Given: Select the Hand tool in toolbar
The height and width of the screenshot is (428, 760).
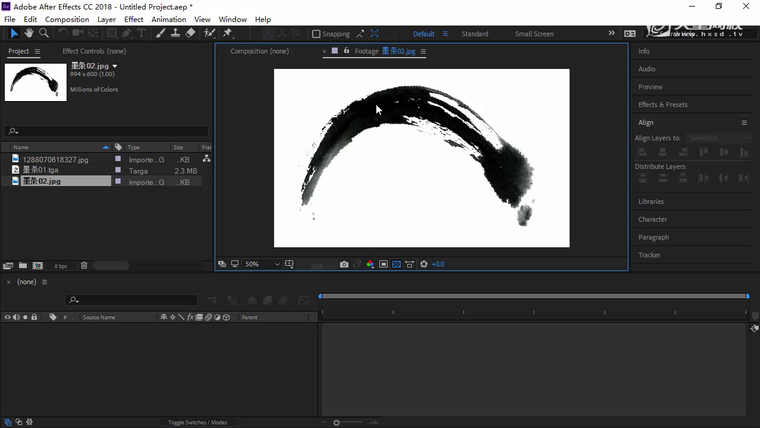Looking at the screenshot, I should [29, 33].
